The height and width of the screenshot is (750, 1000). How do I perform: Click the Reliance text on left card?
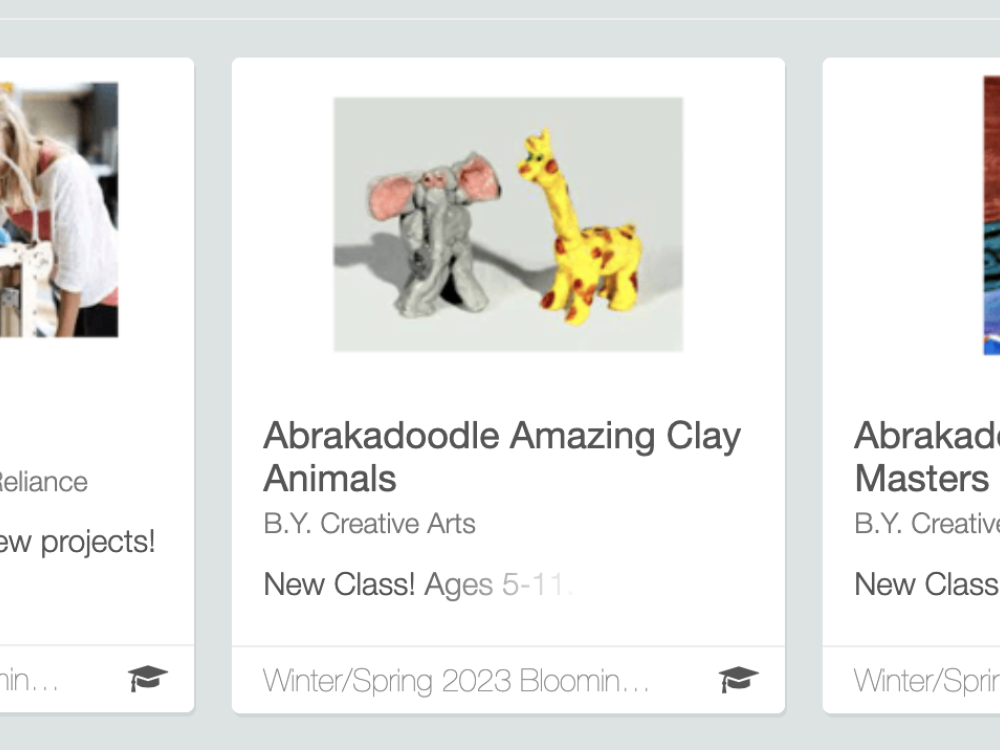pyautogui.click(x=43, y=482)
